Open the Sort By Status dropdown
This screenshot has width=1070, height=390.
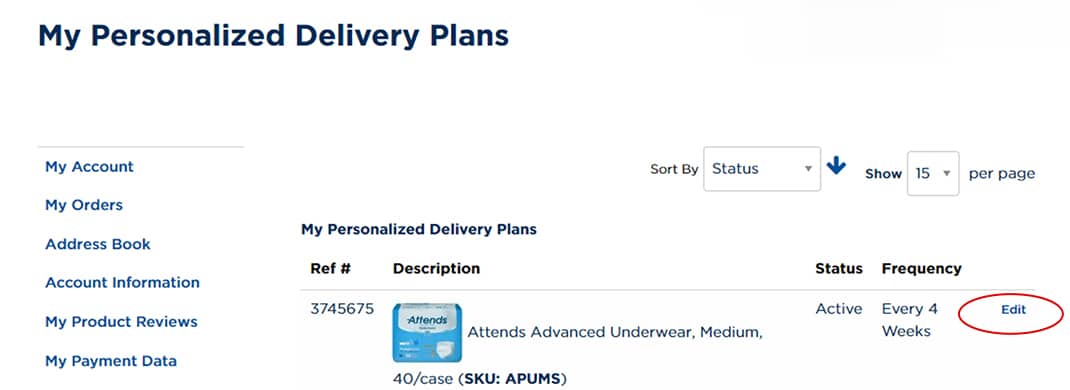click(762, 168)
